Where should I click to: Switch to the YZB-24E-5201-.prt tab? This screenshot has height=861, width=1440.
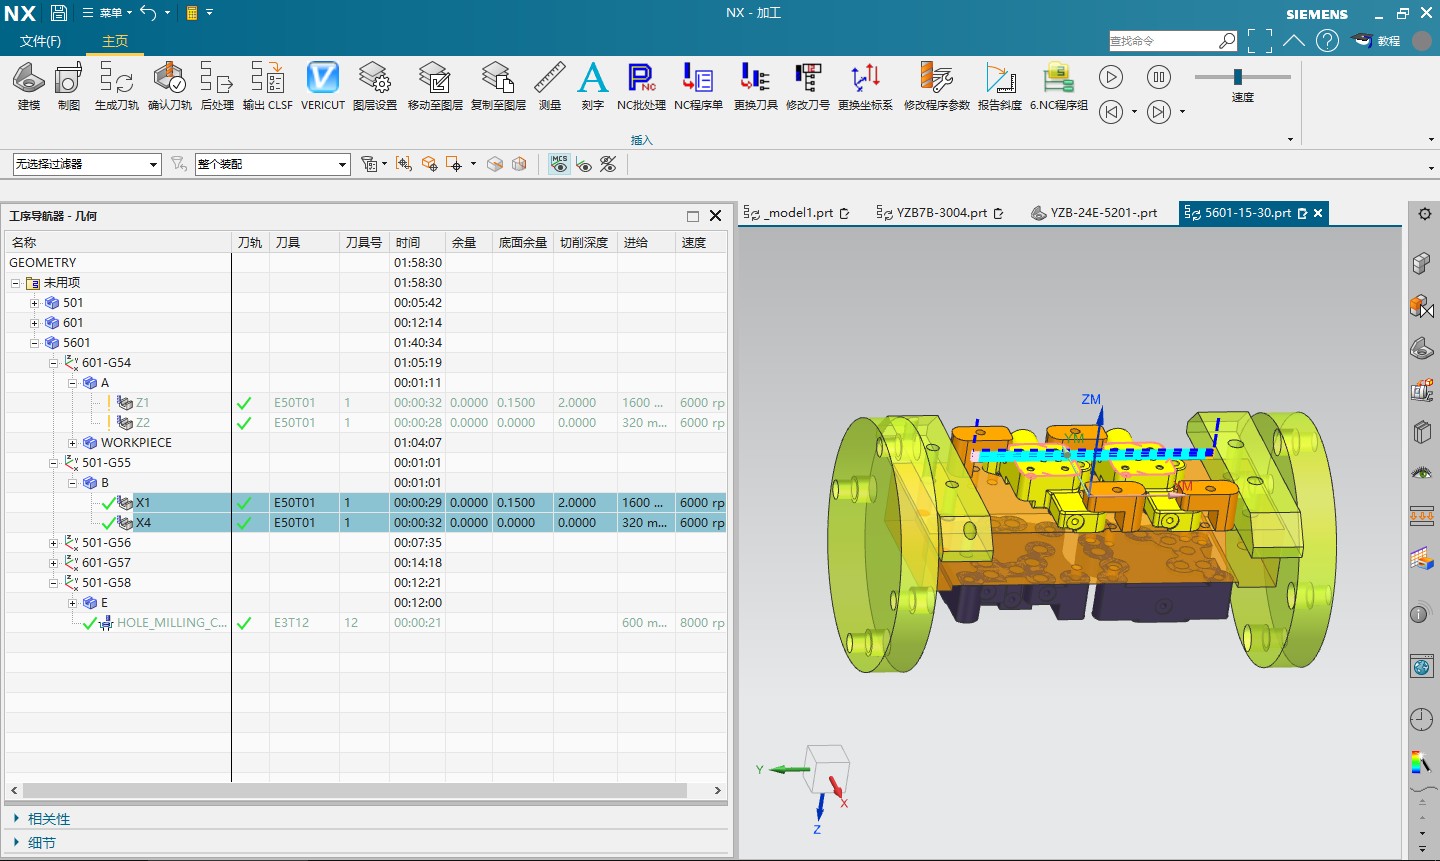(x=1094, y=213)
